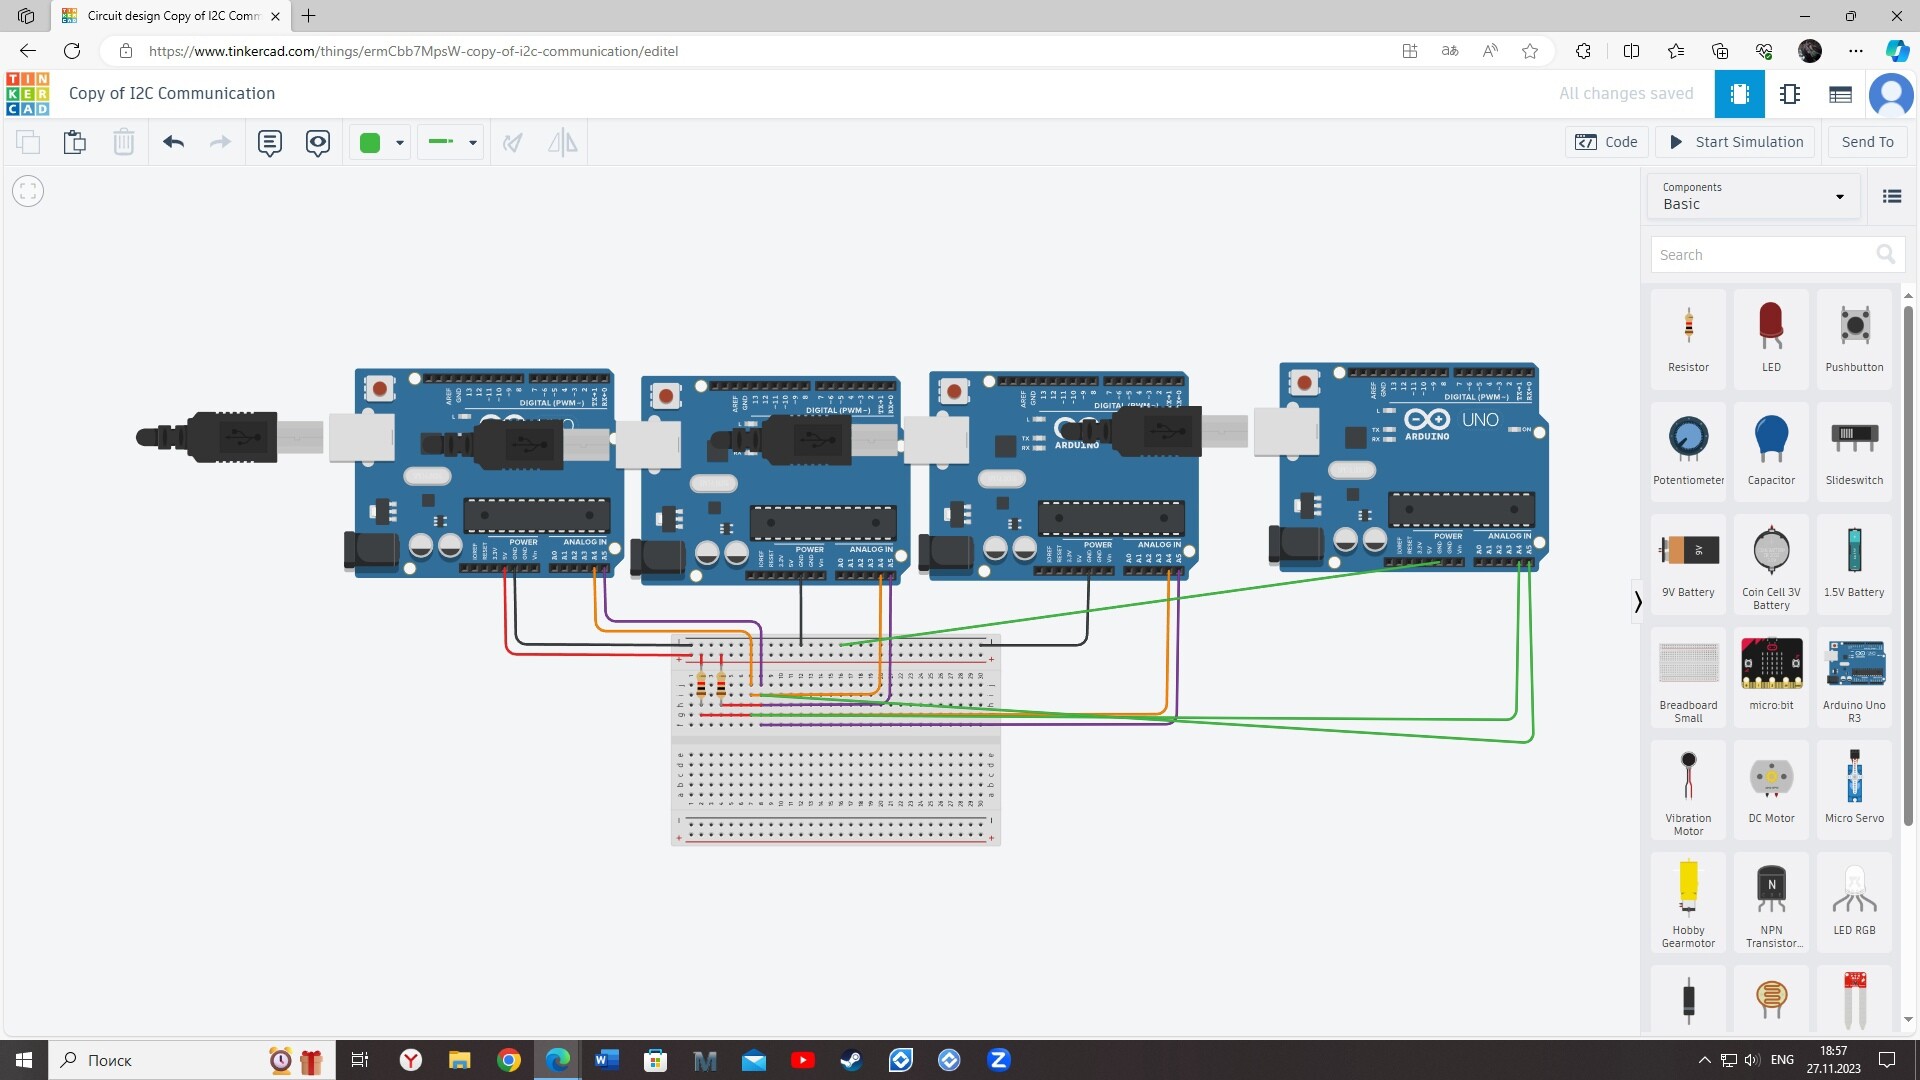1920x1080 pixels.
Task: Toggle components list view
Action: click(x=1892, y=196)
